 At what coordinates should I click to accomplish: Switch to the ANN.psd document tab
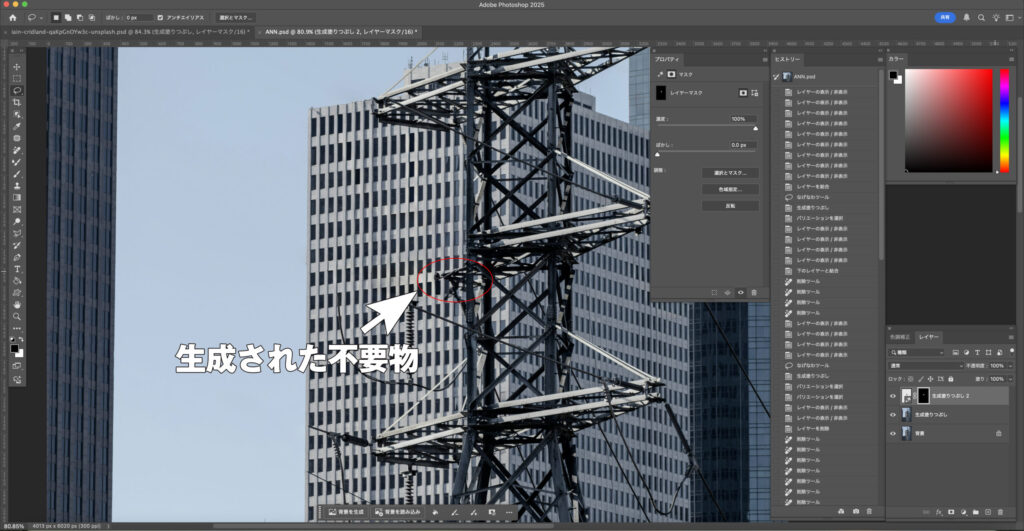point(341,32)
